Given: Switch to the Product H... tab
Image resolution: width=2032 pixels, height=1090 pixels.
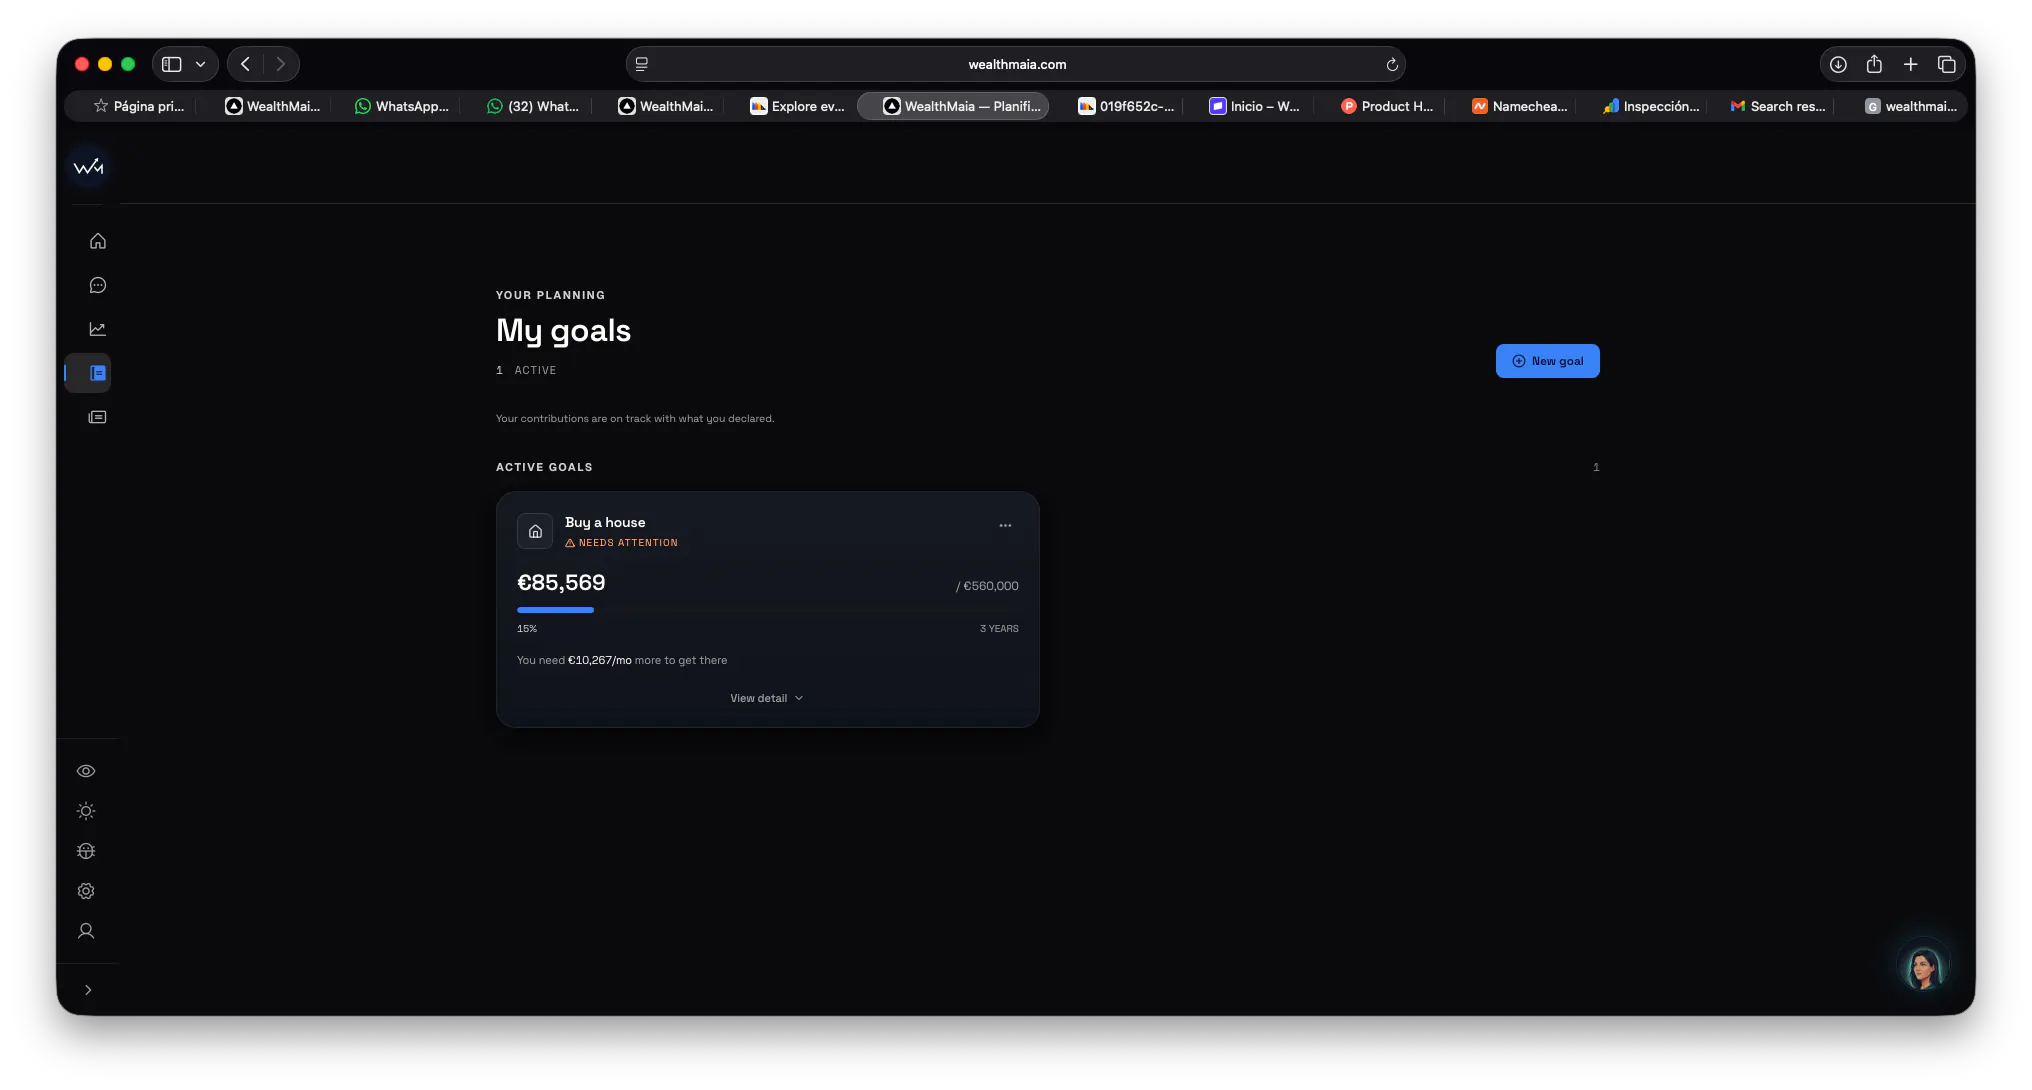Looking at the screenshot, I should (1386, 106).
